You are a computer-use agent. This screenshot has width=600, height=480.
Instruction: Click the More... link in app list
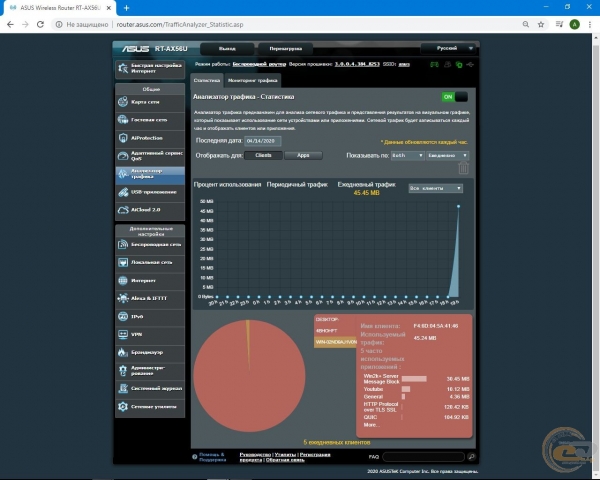coord(372,425)
